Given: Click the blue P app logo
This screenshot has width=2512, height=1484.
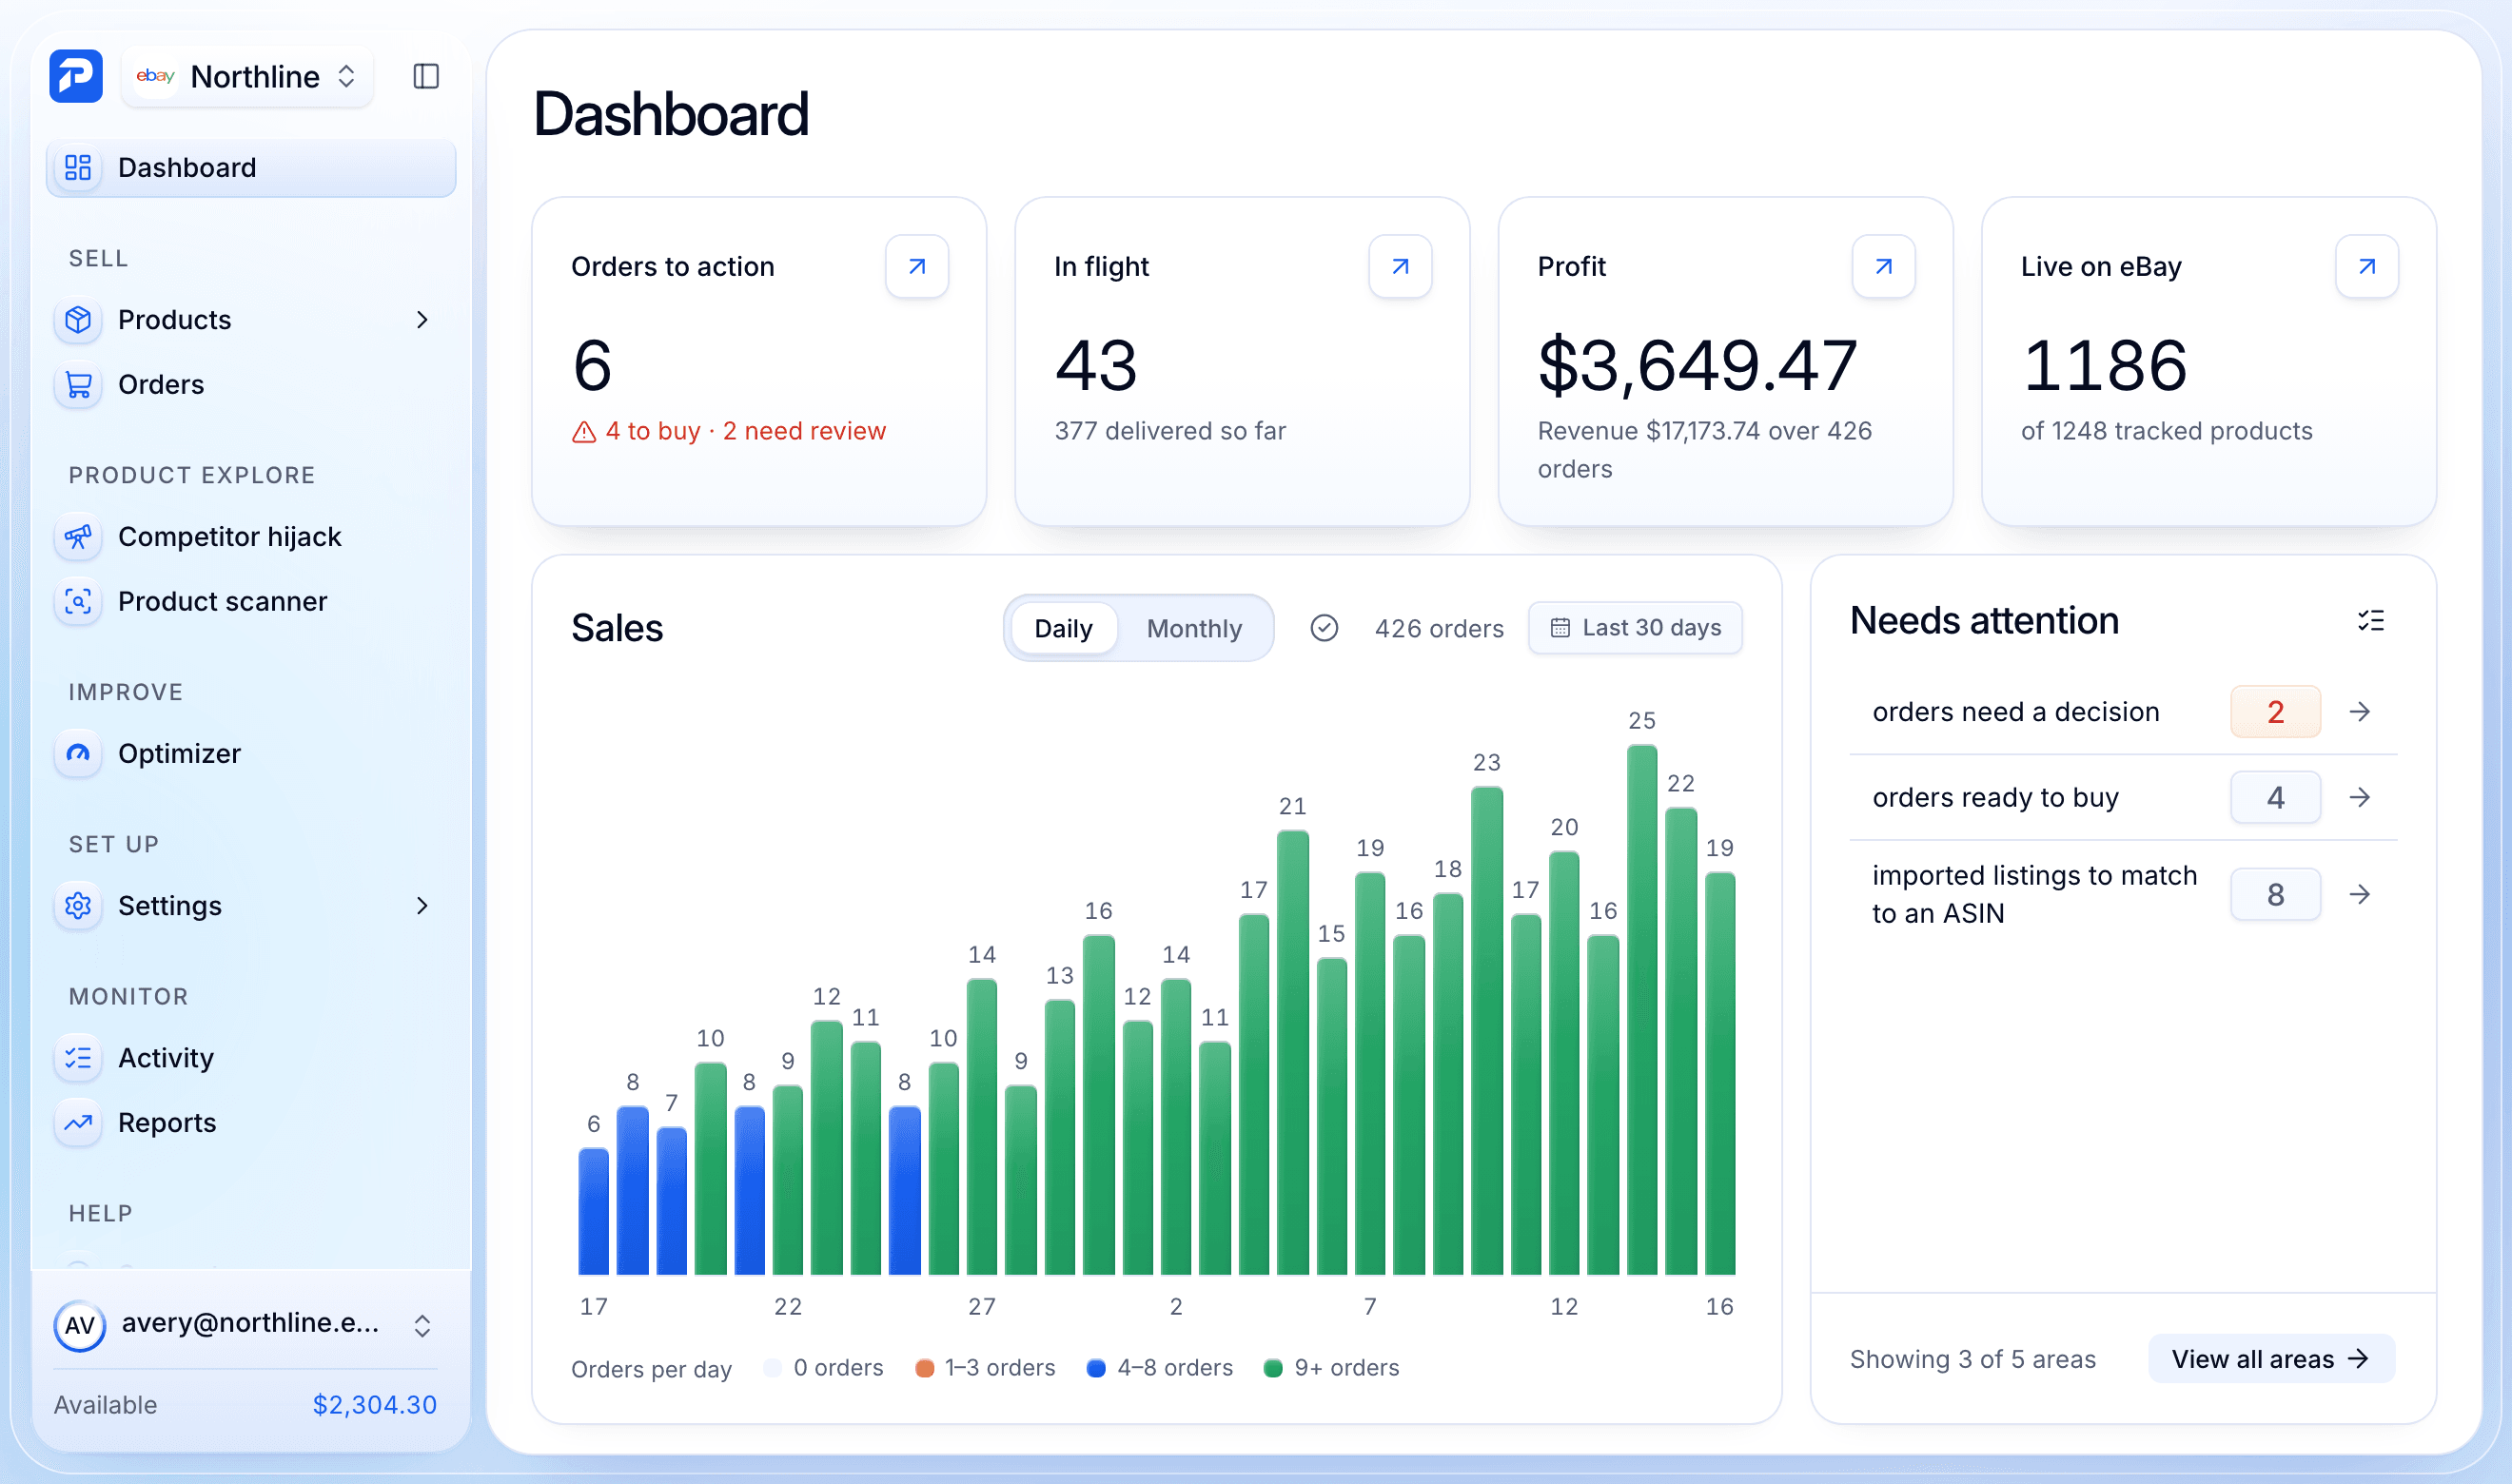Looking at the screenshot, I should [76, 76].
